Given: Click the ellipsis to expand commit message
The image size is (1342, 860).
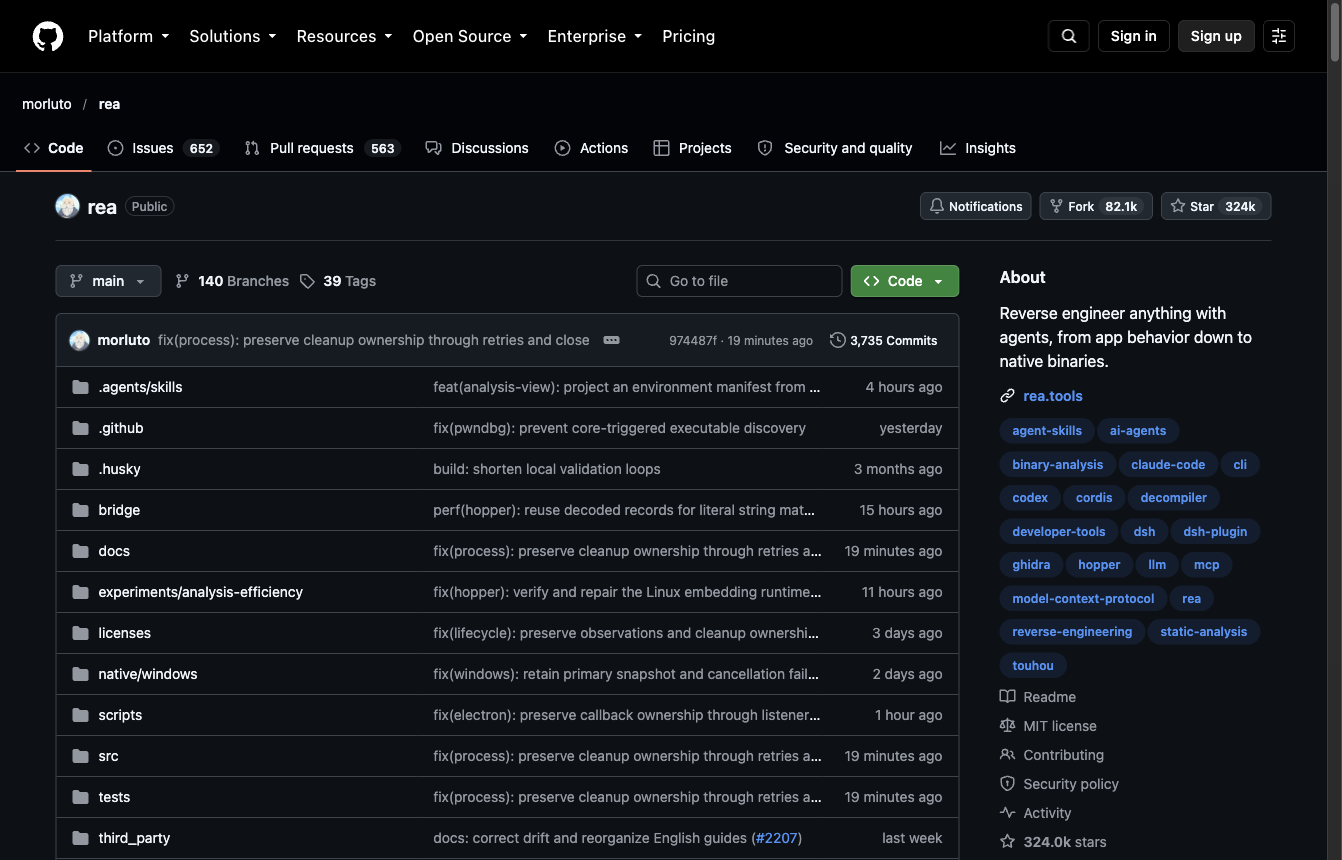Looking at the screenshot, I should tap(611, 340).
